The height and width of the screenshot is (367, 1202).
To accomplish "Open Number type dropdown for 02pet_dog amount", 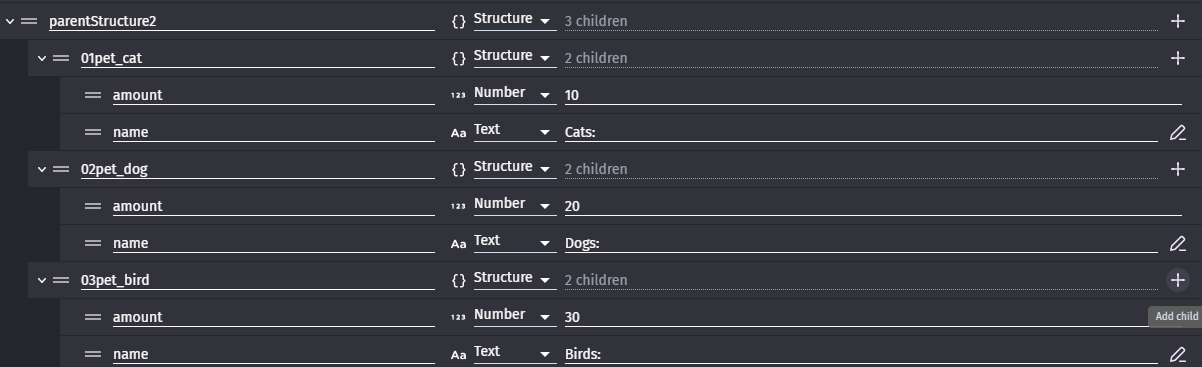I will 514,205.
